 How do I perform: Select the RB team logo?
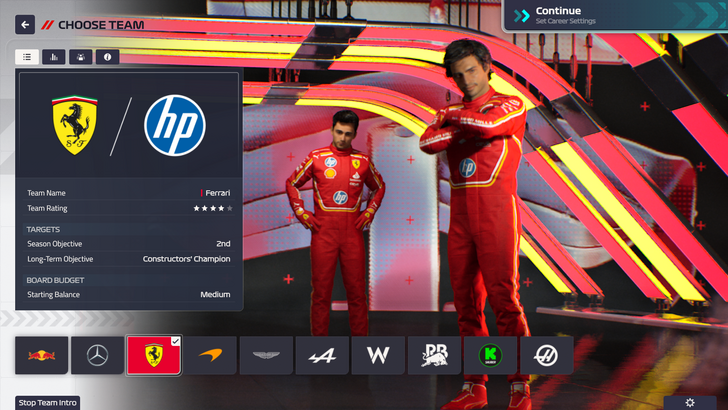tap(434, 355)
